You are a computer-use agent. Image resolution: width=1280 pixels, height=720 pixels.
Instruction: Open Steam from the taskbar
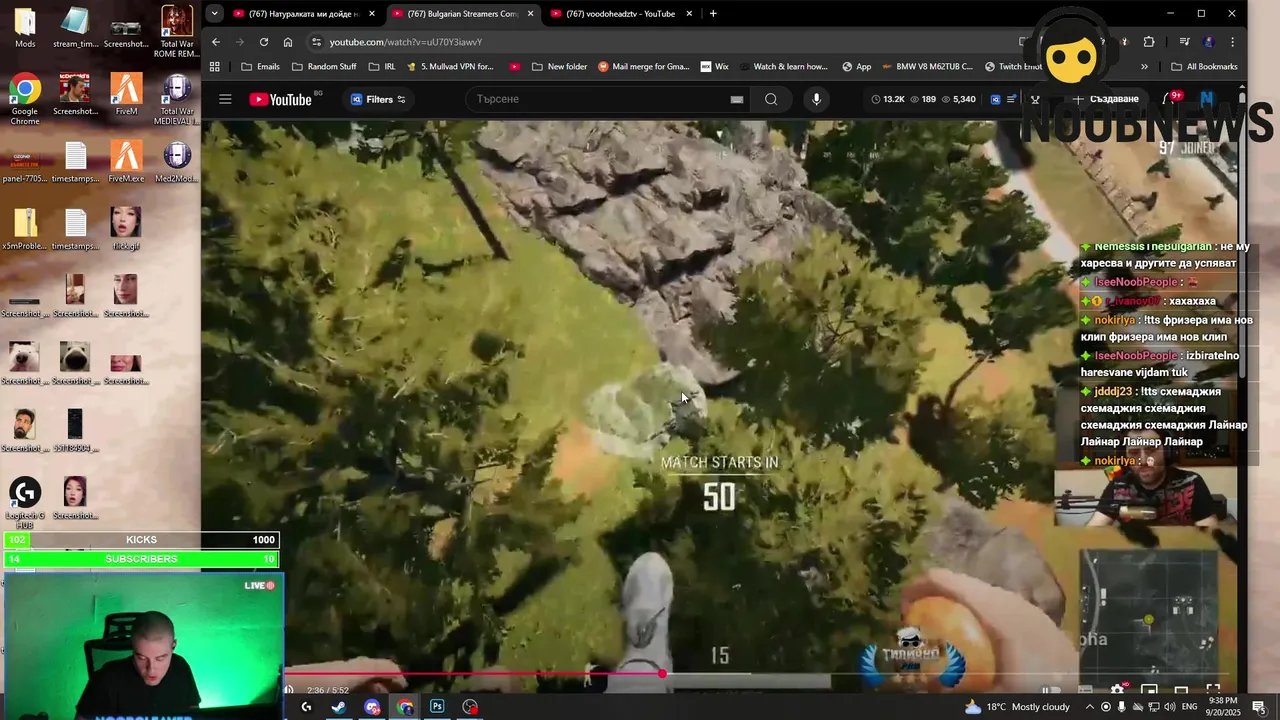pos(339,707)
